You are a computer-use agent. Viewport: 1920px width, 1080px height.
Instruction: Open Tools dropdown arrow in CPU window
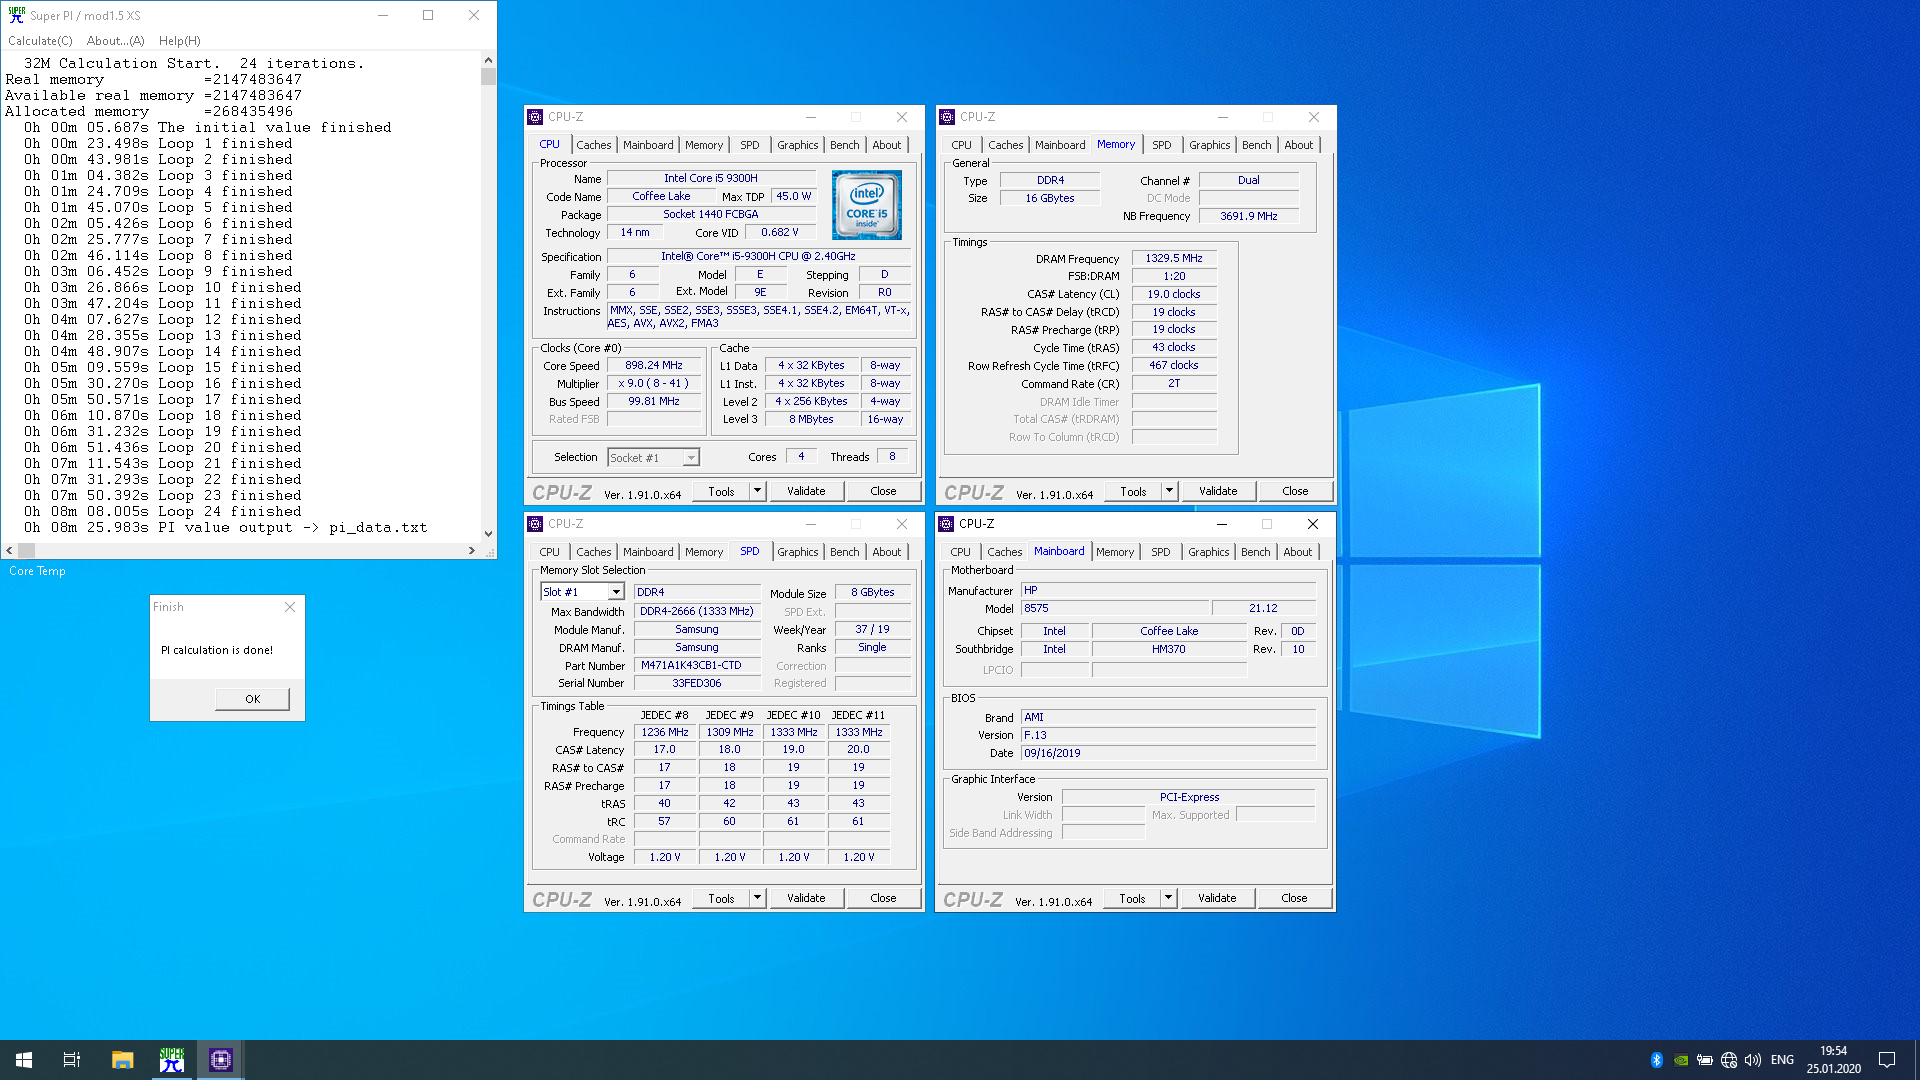pos(758,491)
